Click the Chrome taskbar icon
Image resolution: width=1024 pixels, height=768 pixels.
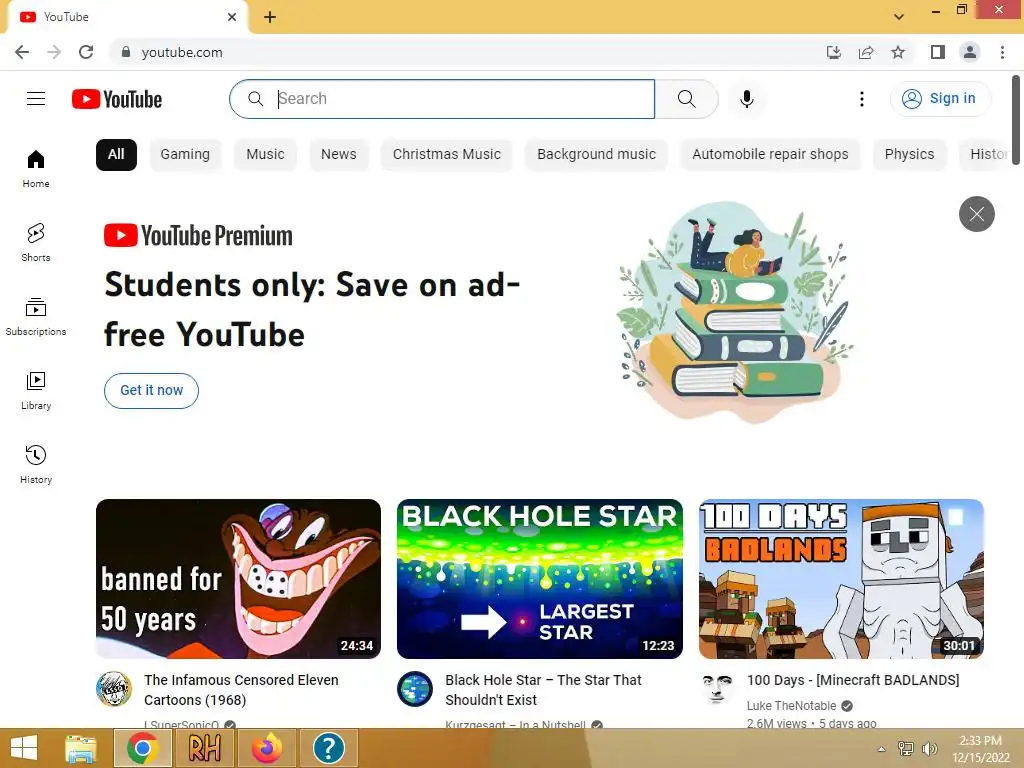(x=143, y=748)
